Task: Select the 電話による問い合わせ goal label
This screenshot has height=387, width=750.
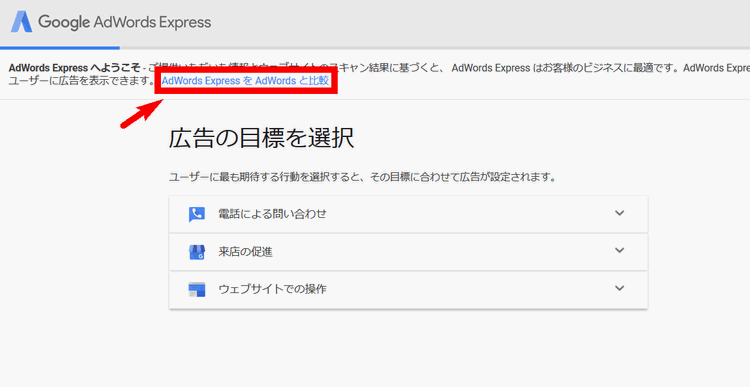Action: (x=272, y=214)
